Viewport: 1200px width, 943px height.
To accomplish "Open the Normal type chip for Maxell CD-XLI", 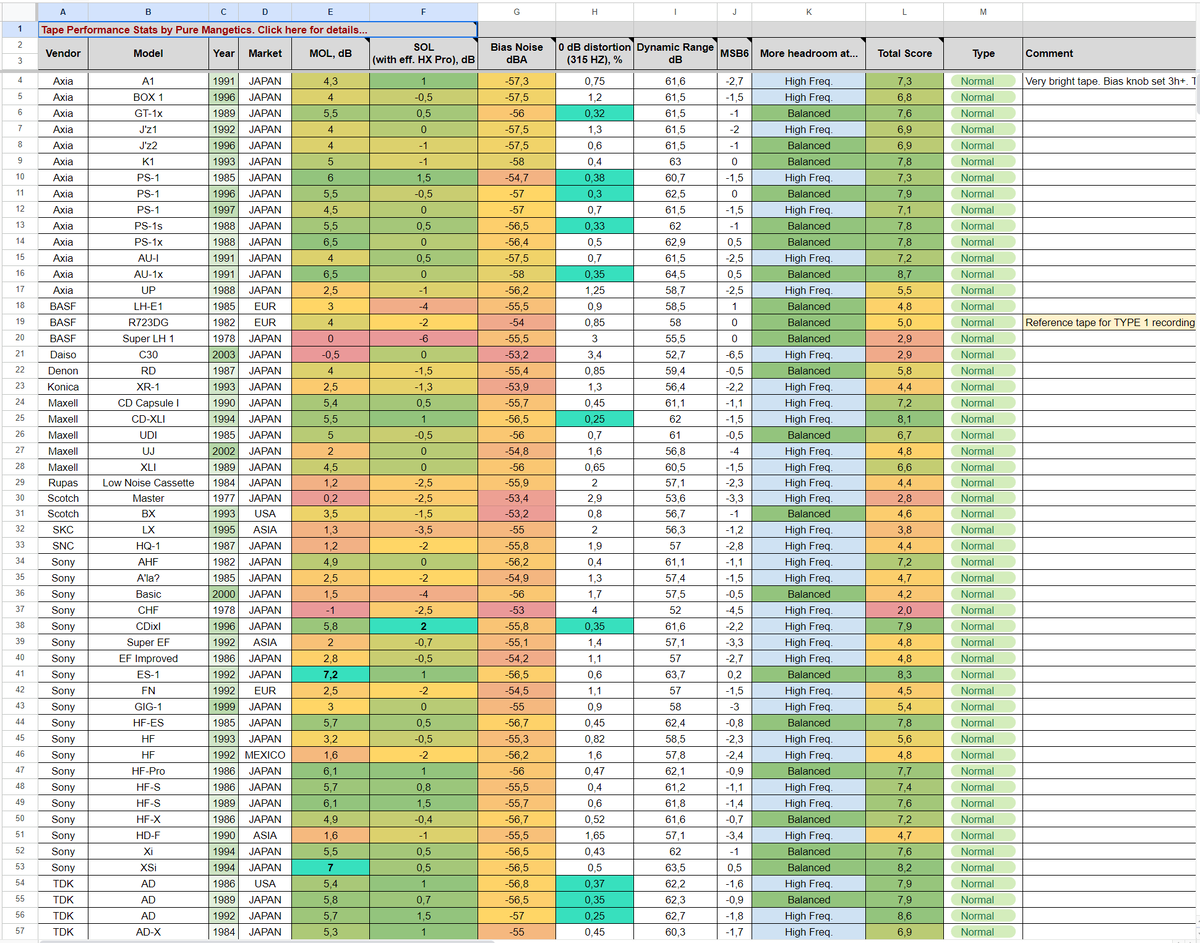I will pyautogui.click(x=982, y=419).
